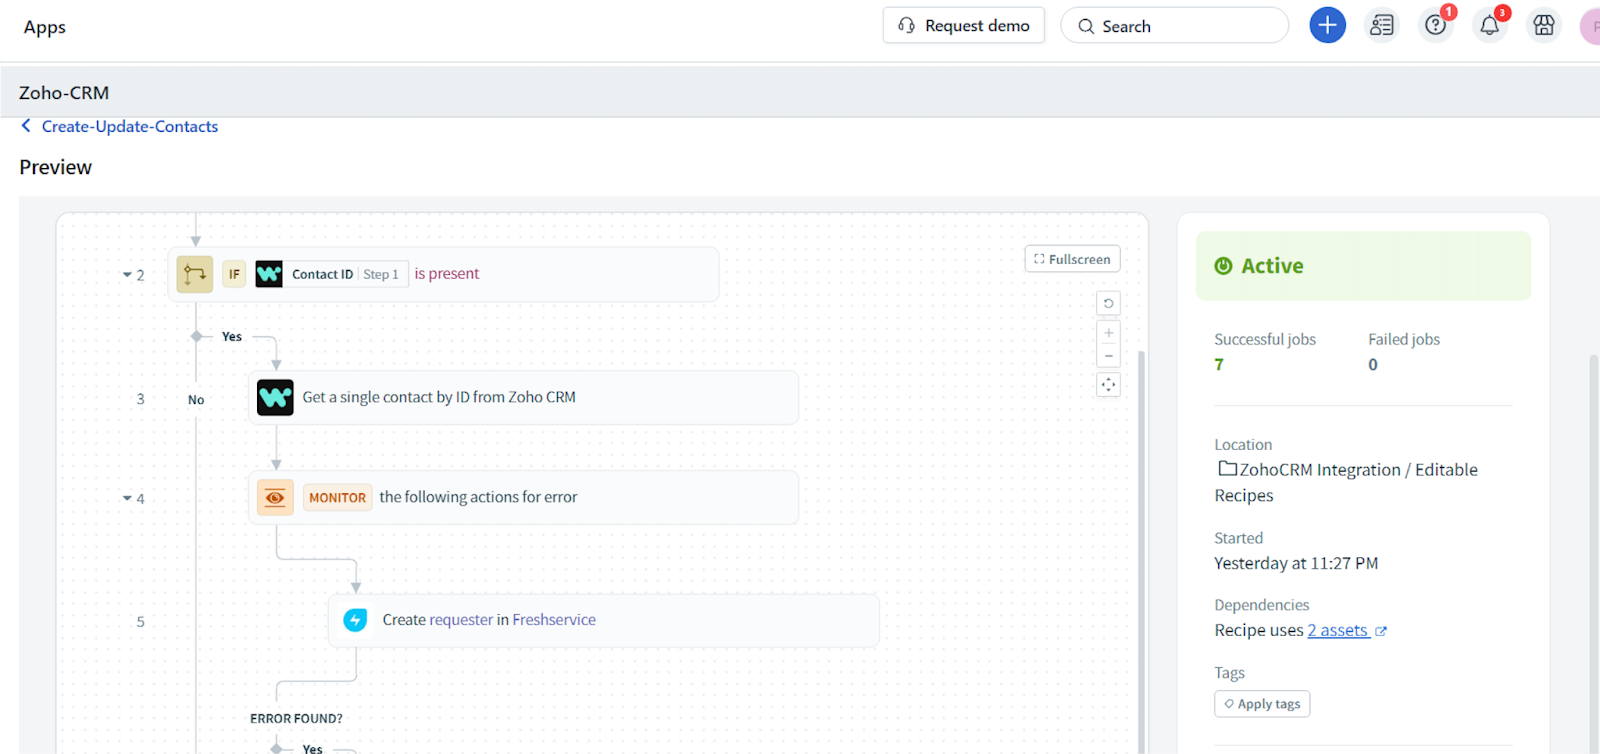1600x754 pixels.
Task: Open the help question mark icon
Action: pos(1436,25)
